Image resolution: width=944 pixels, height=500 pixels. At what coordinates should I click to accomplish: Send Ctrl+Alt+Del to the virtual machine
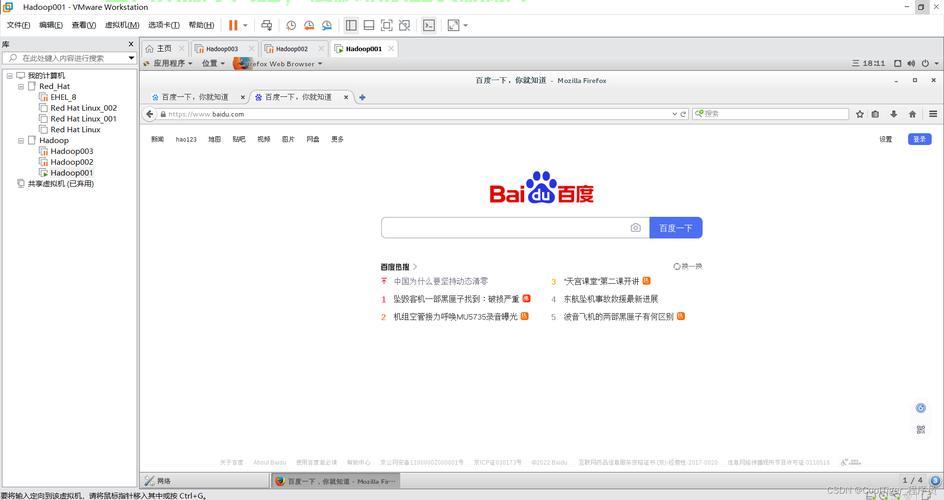click(266, 25)
